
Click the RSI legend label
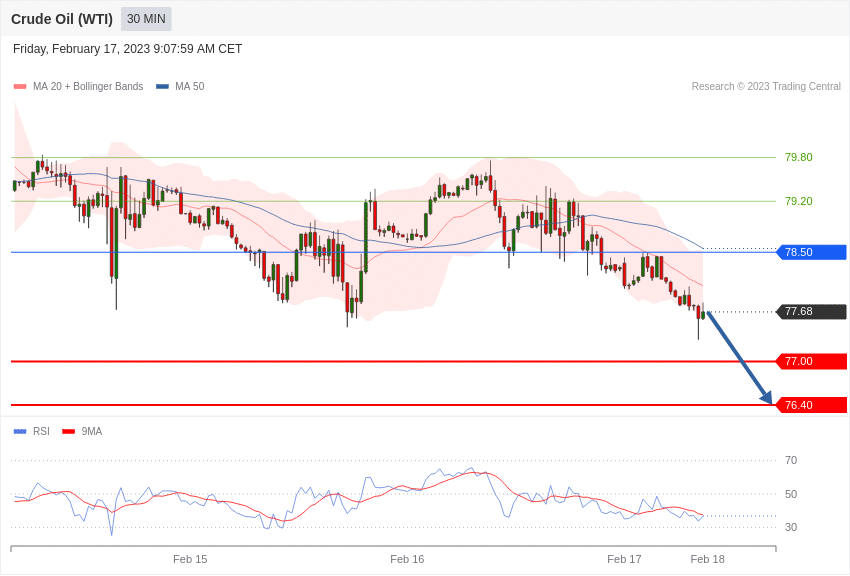pyautogui.click(x=41, y=431)
